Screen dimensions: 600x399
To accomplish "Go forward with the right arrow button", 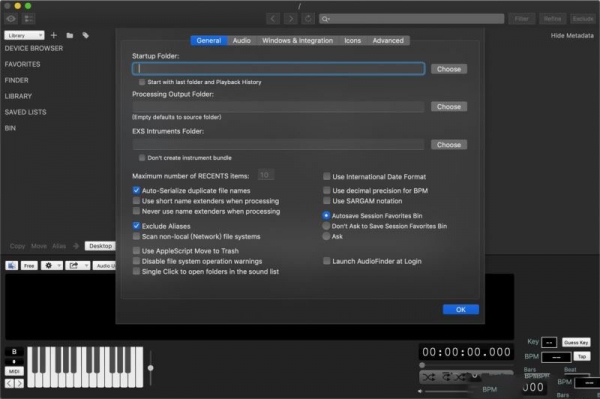I will [x=290, y=18].
